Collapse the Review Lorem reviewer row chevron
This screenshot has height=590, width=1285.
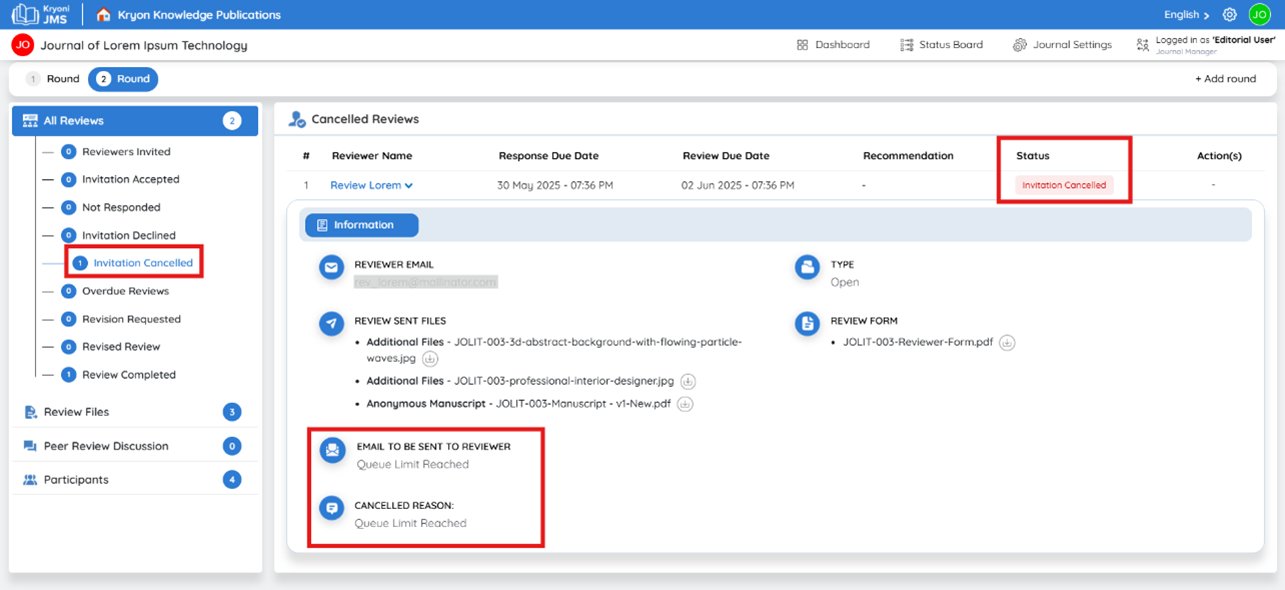tap(409, 185)
